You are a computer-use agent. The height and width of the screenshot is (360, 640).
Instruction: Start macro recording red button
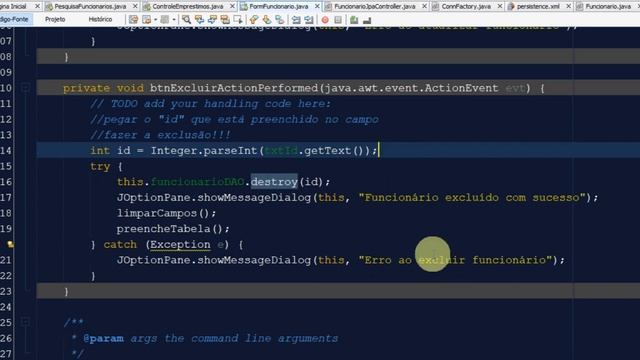[325, 19]
